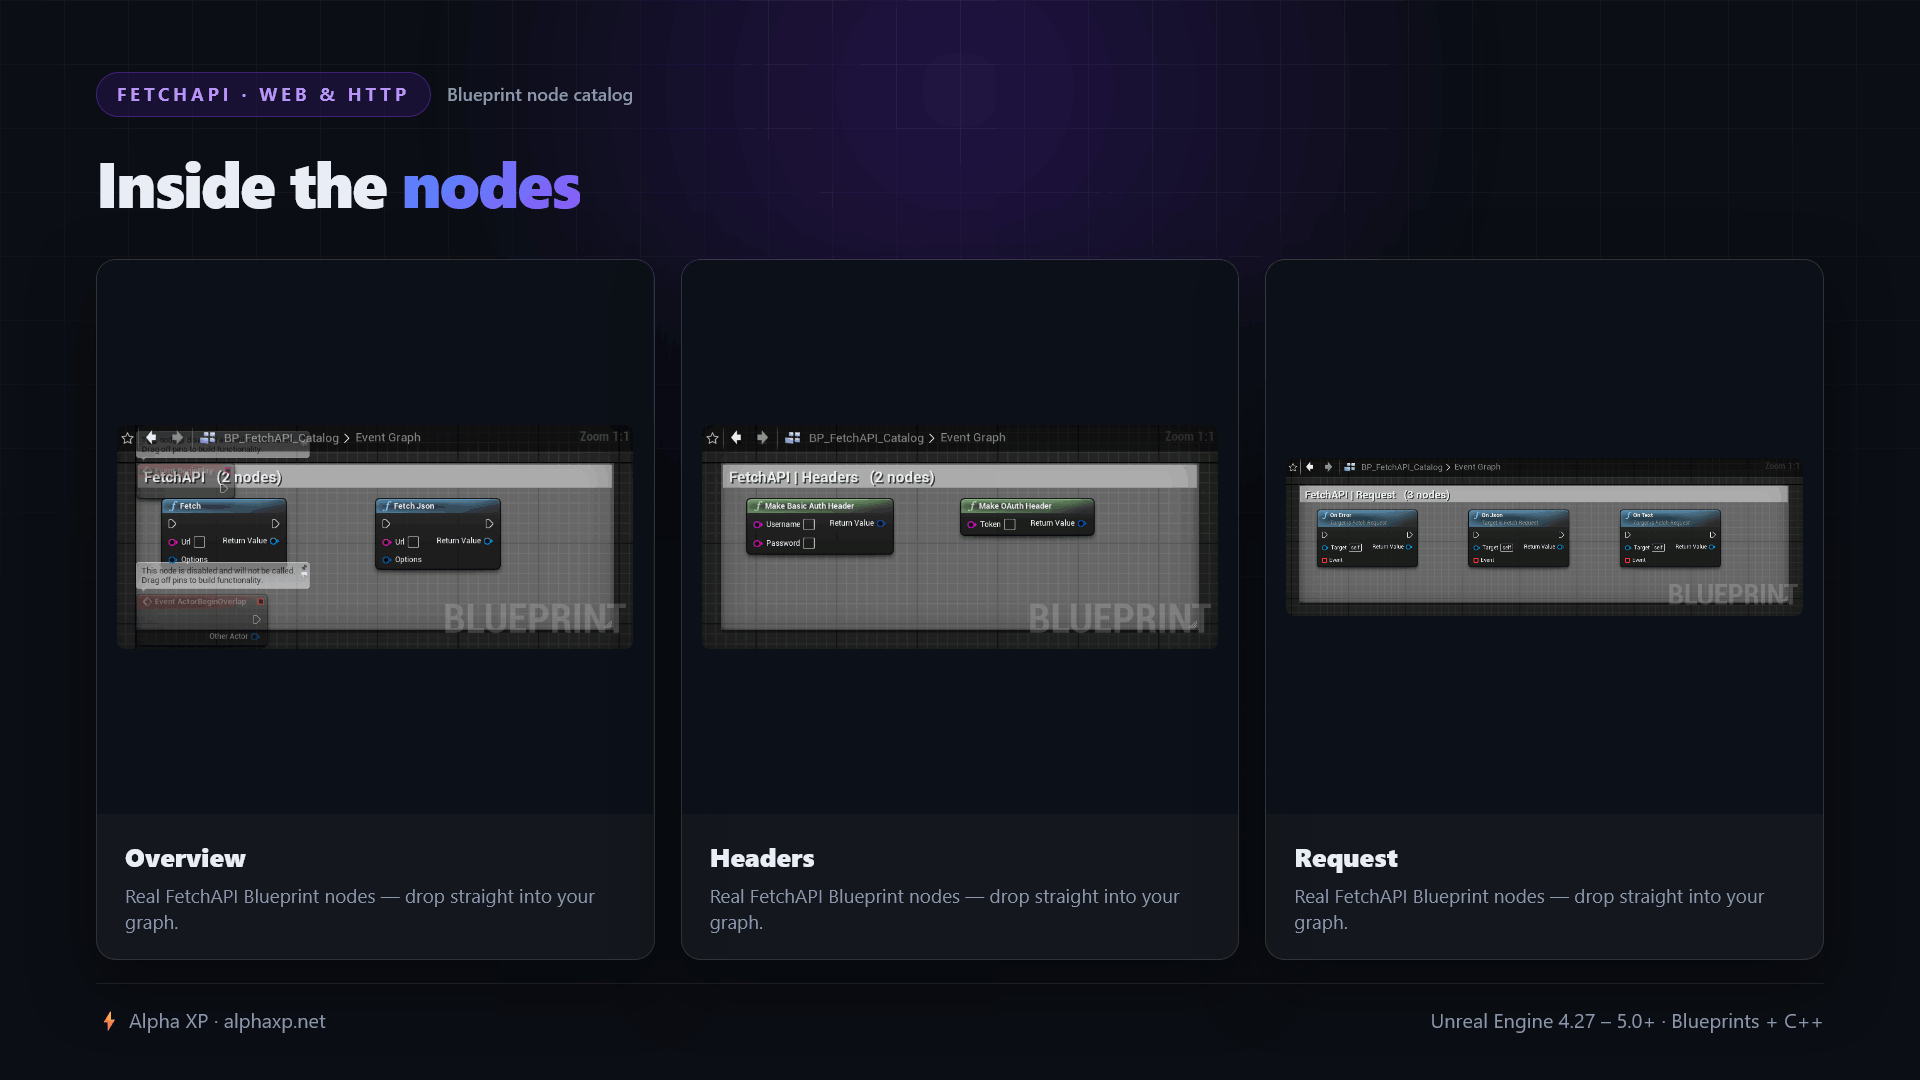Click the Request card heading
The height and width of the screenshot is (1080, 1920).
point(1346,858)
